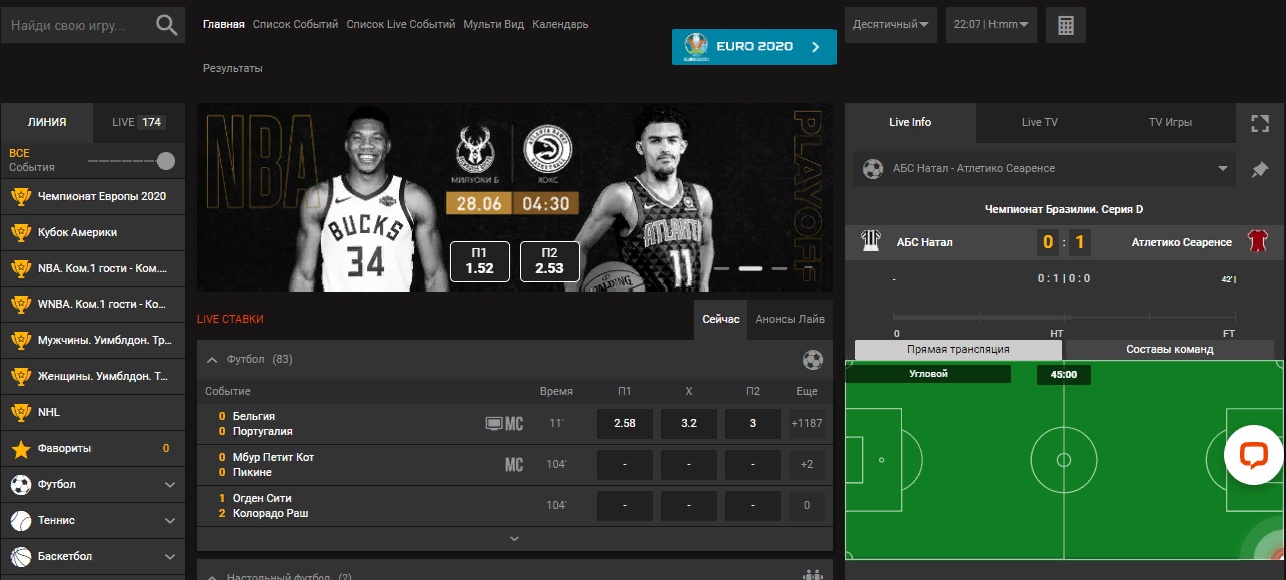Expand Теннис category in left sidebar

click(169, 520)
